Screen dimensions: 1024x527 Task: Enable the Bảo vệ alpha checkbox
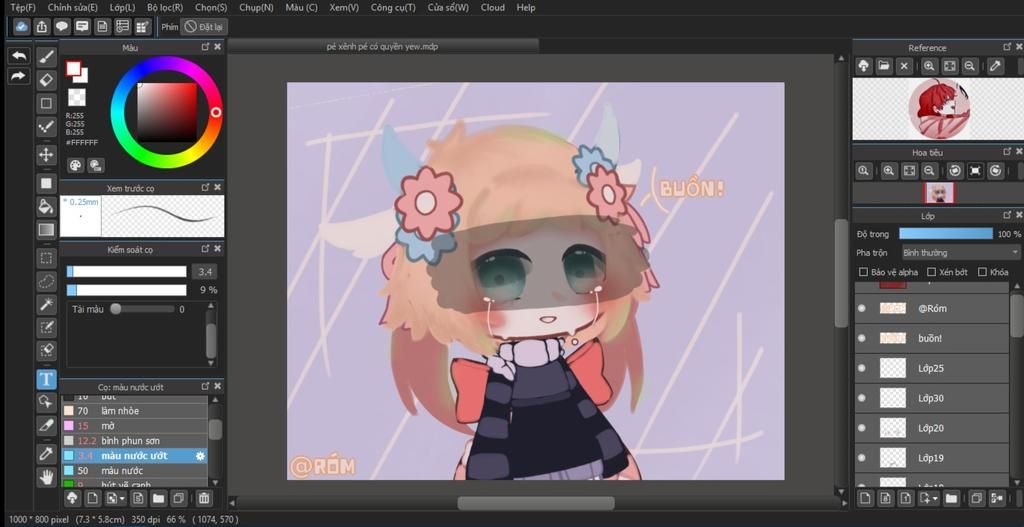(863, 272)
